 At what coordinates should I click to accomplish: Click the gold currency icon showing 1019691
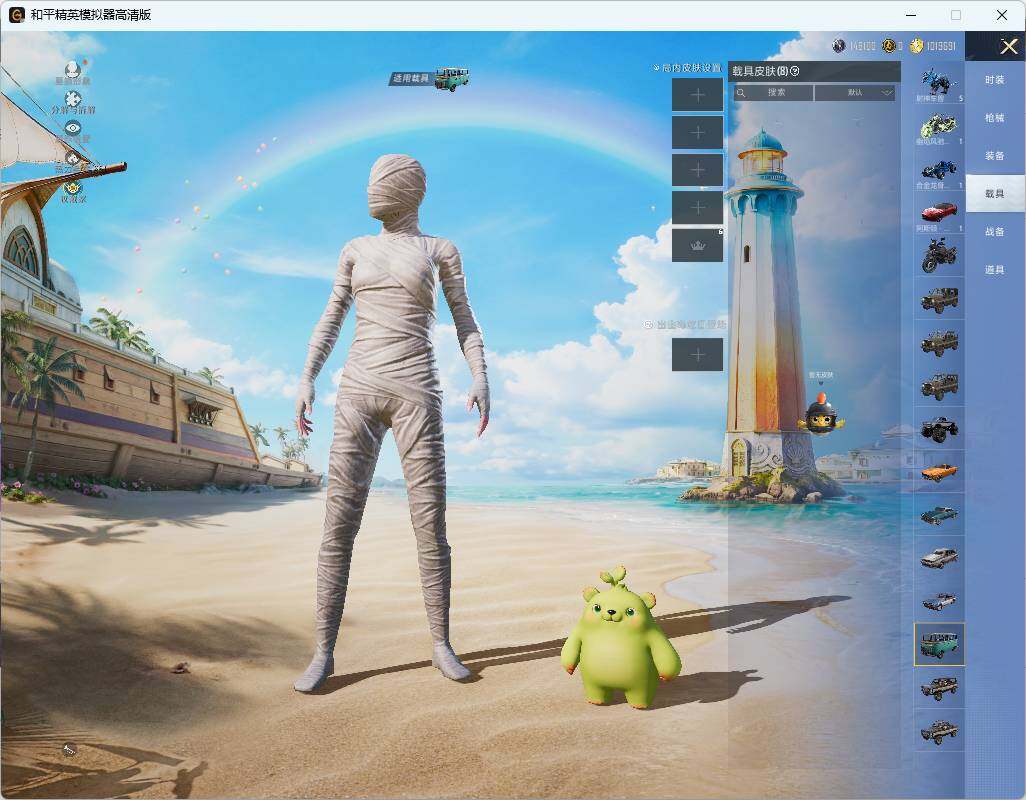click(x=916, y=46)
